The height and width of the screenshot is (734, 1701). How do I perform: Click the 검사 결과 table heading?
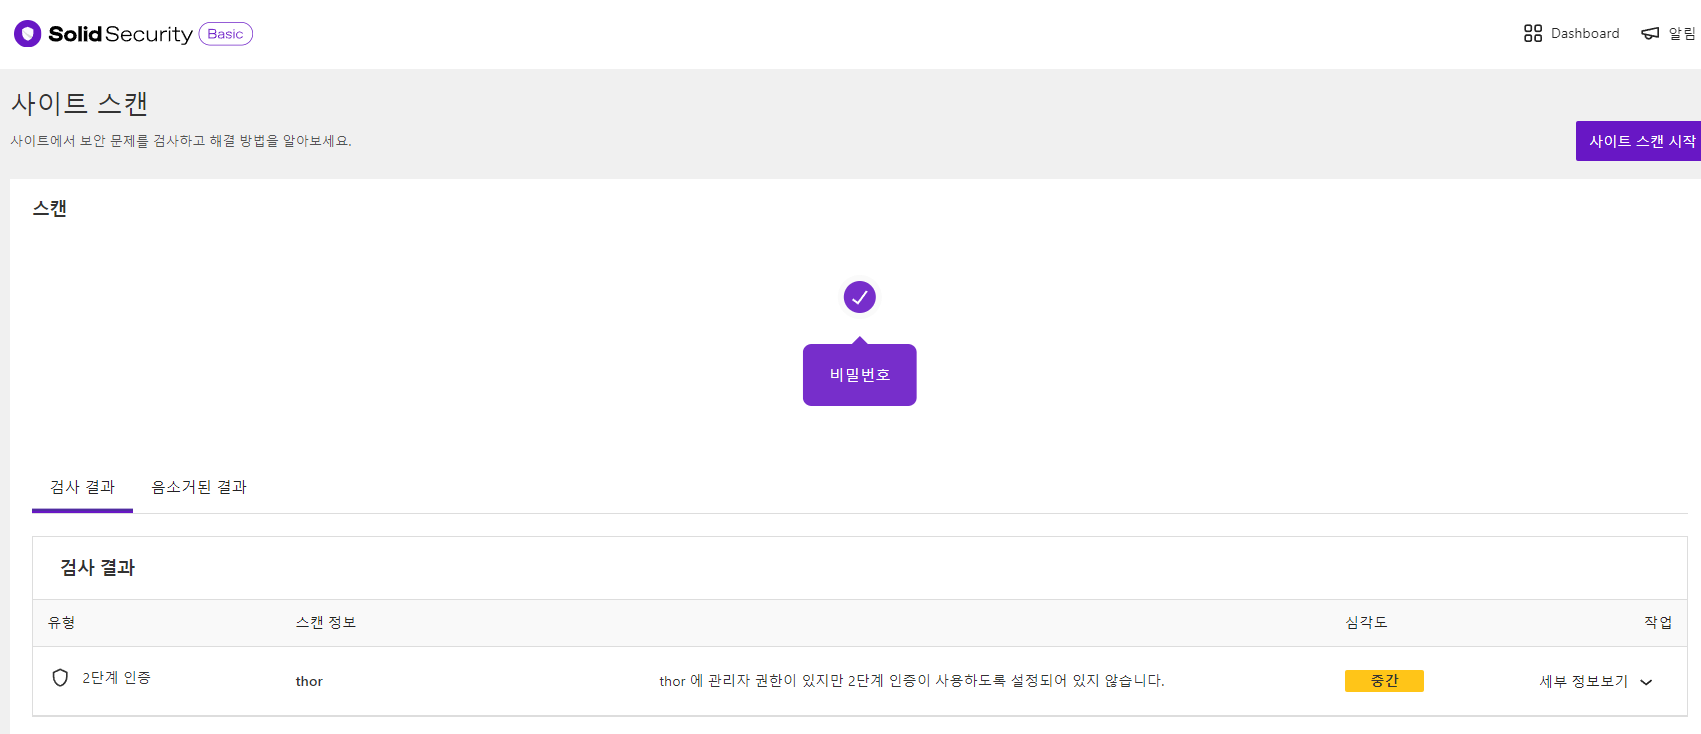click(x=98, y=567)
